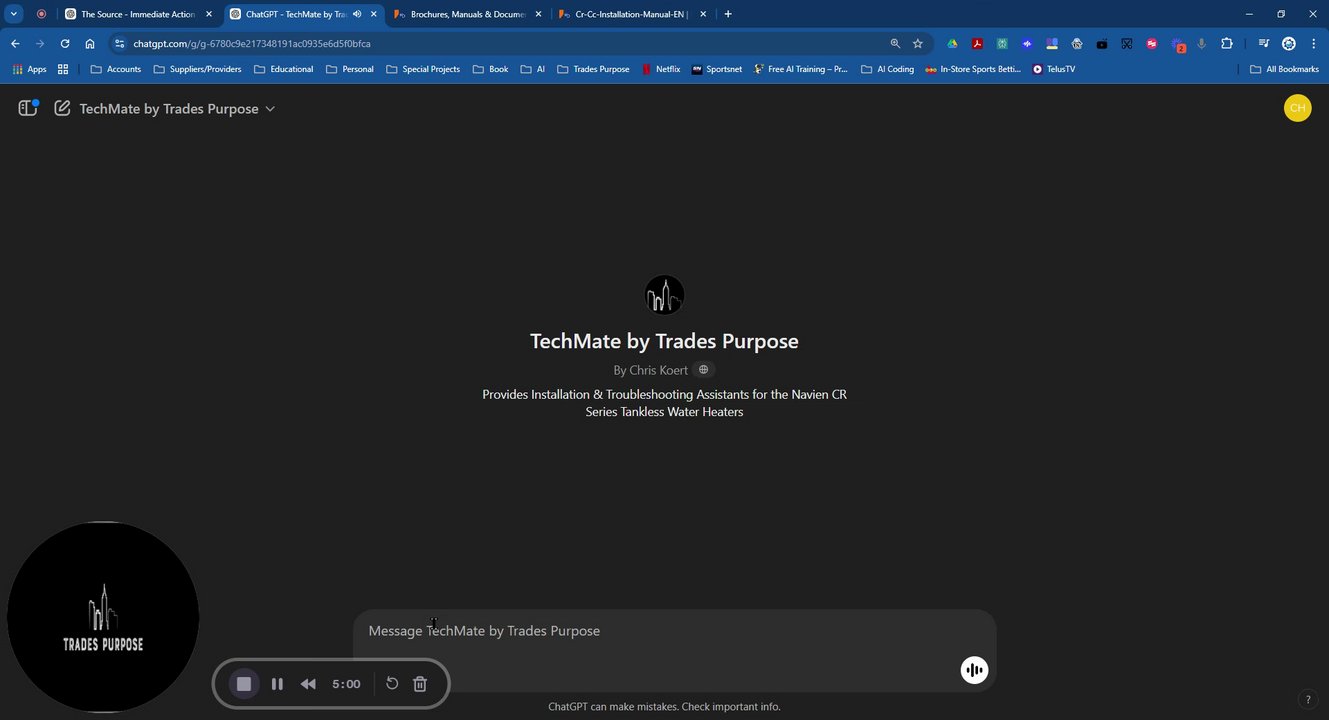Viewport: 1329px width, 720px height.
Task: Open the Chrome profile icon
Action: (x=1289, y=44)
